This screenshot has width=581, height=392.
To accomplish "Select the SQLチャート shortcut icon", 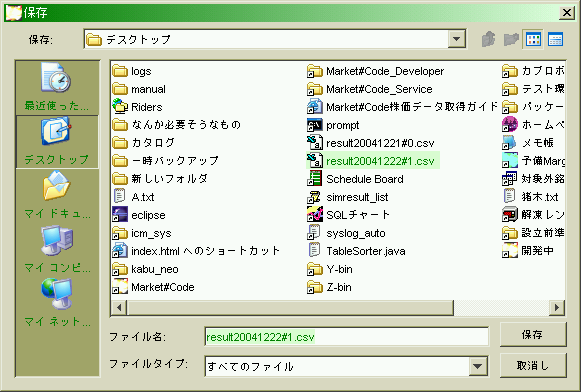I will pos(315,215).
